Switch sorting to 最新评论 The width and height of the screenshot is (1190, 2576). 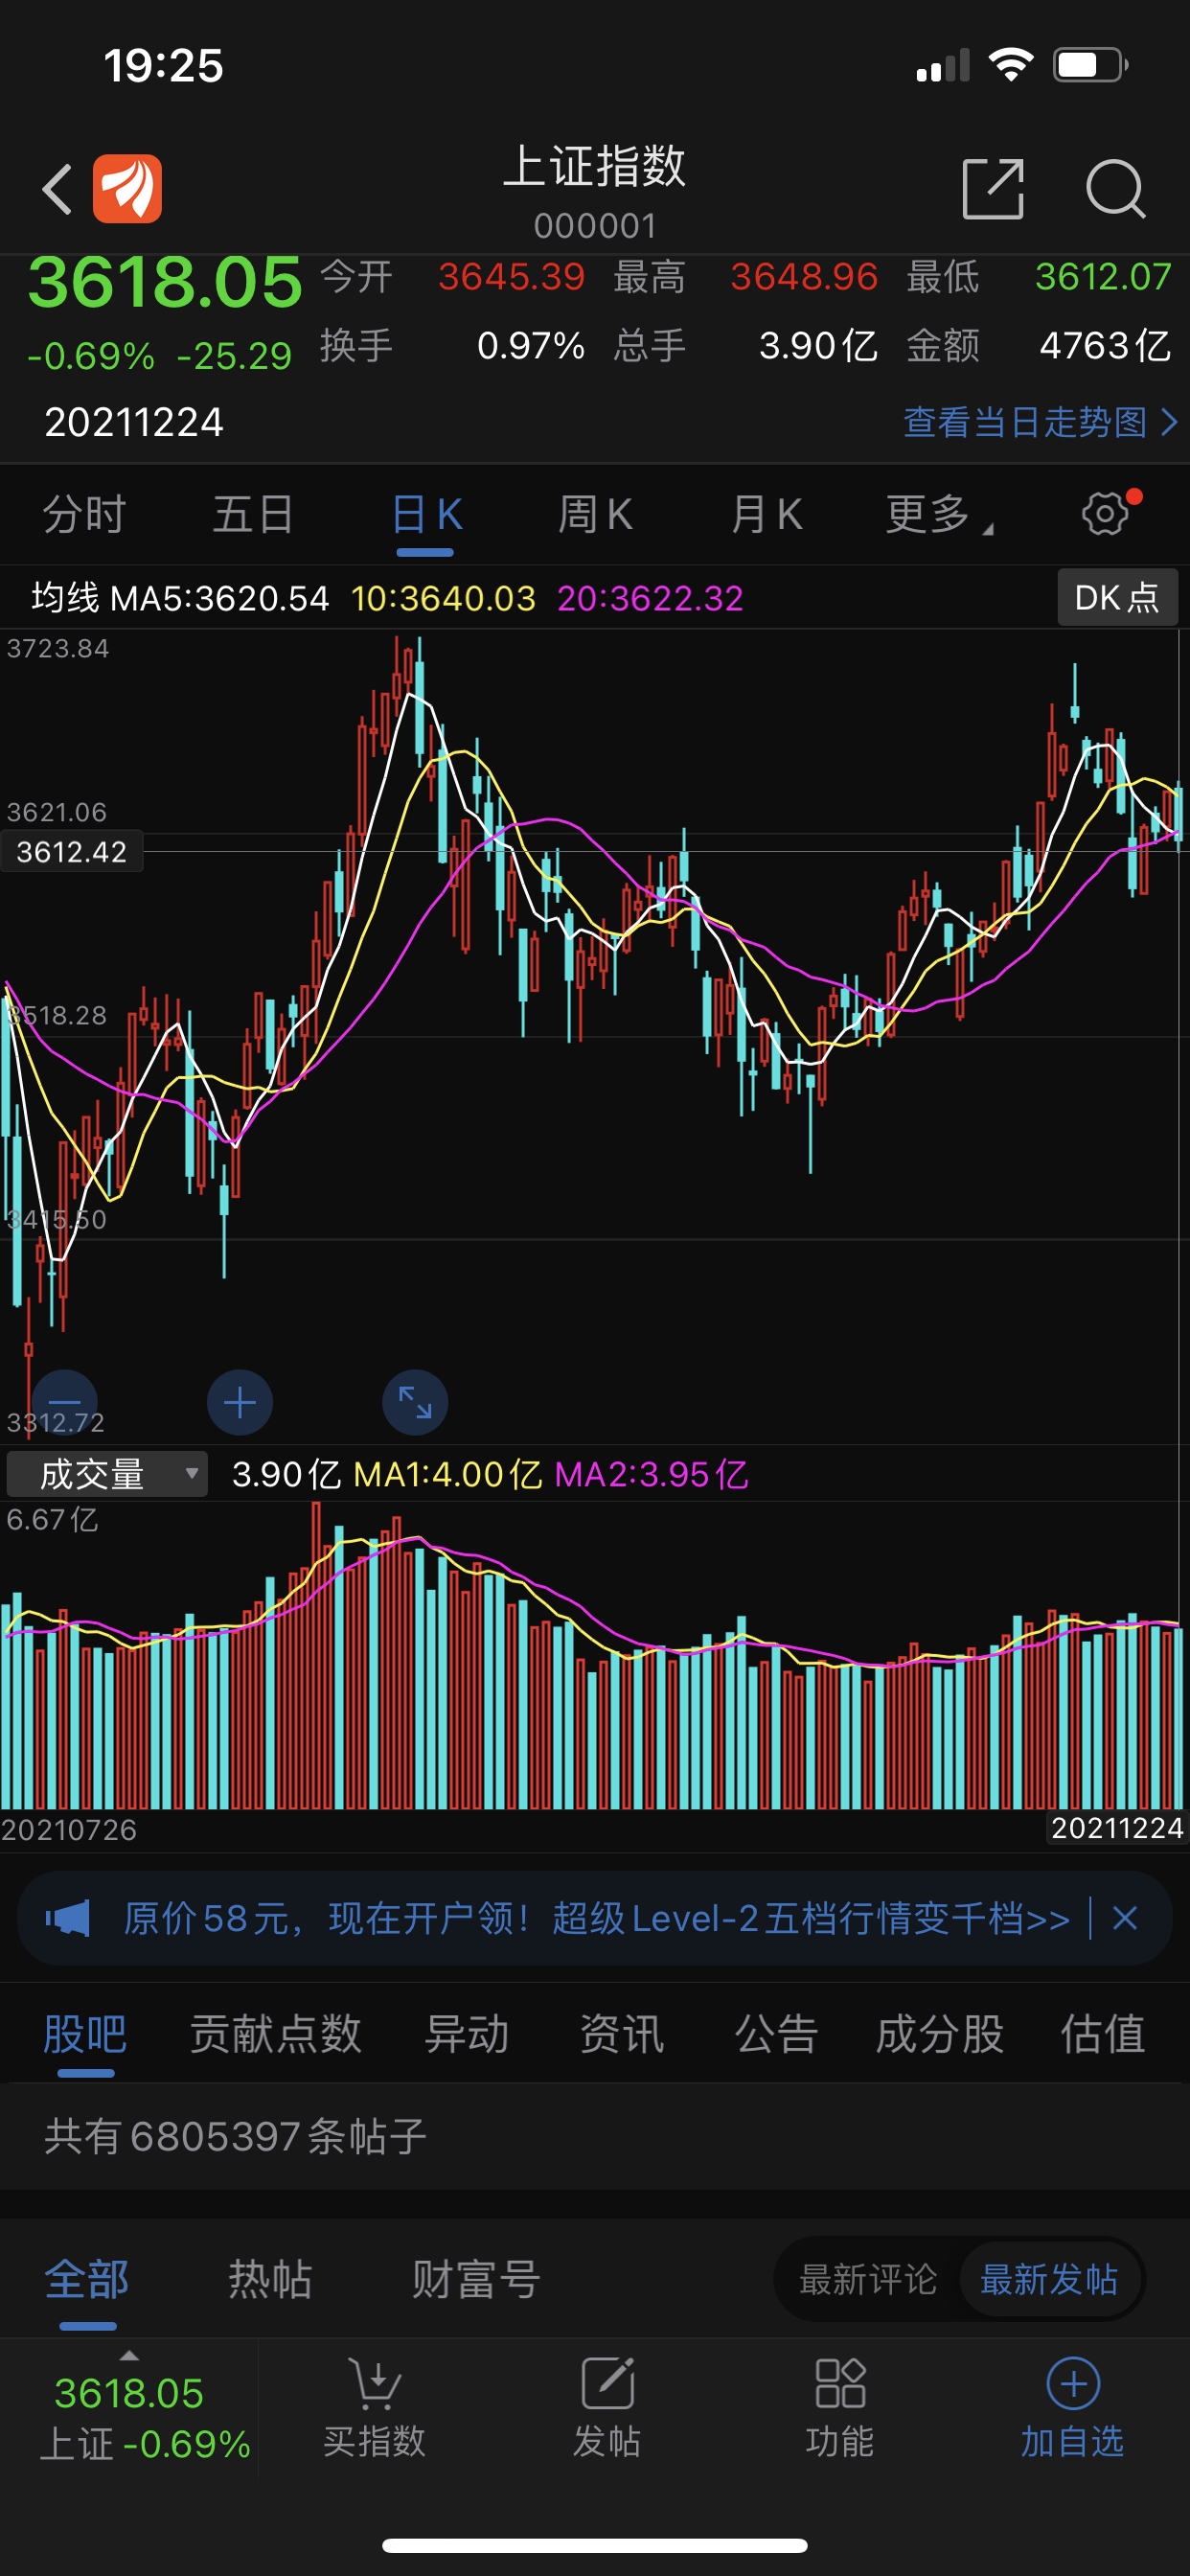[868, 2279]
